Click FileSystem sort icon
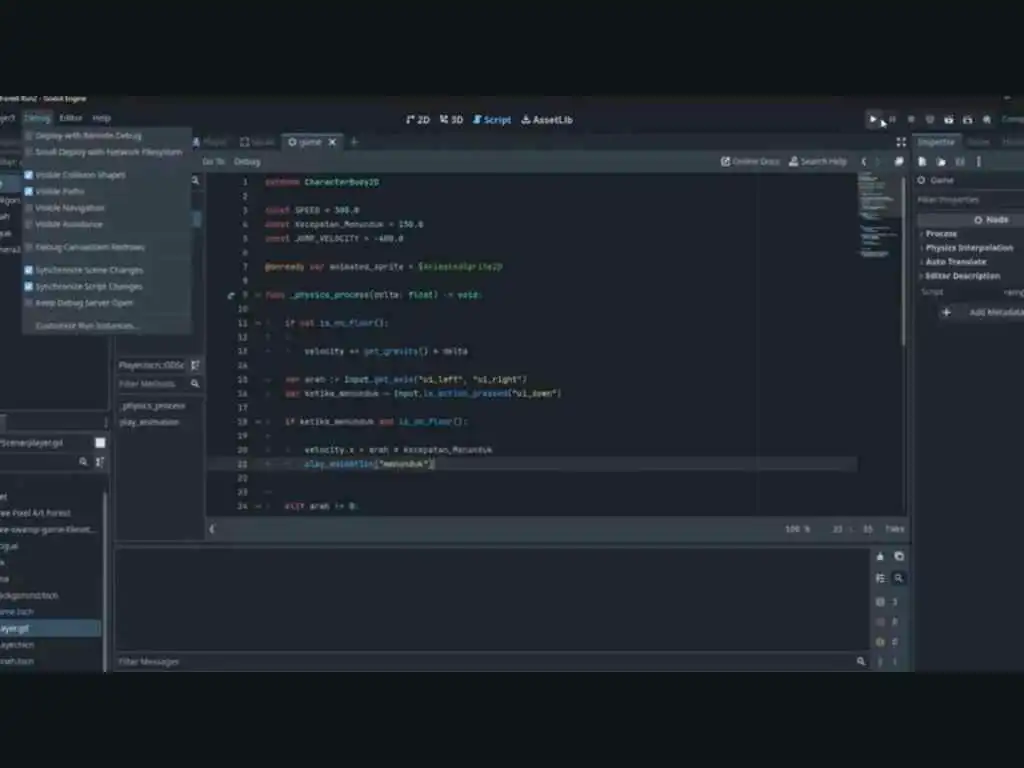Image resolution: width=1024 pixels, height=768 pixels. click(100, 462)
